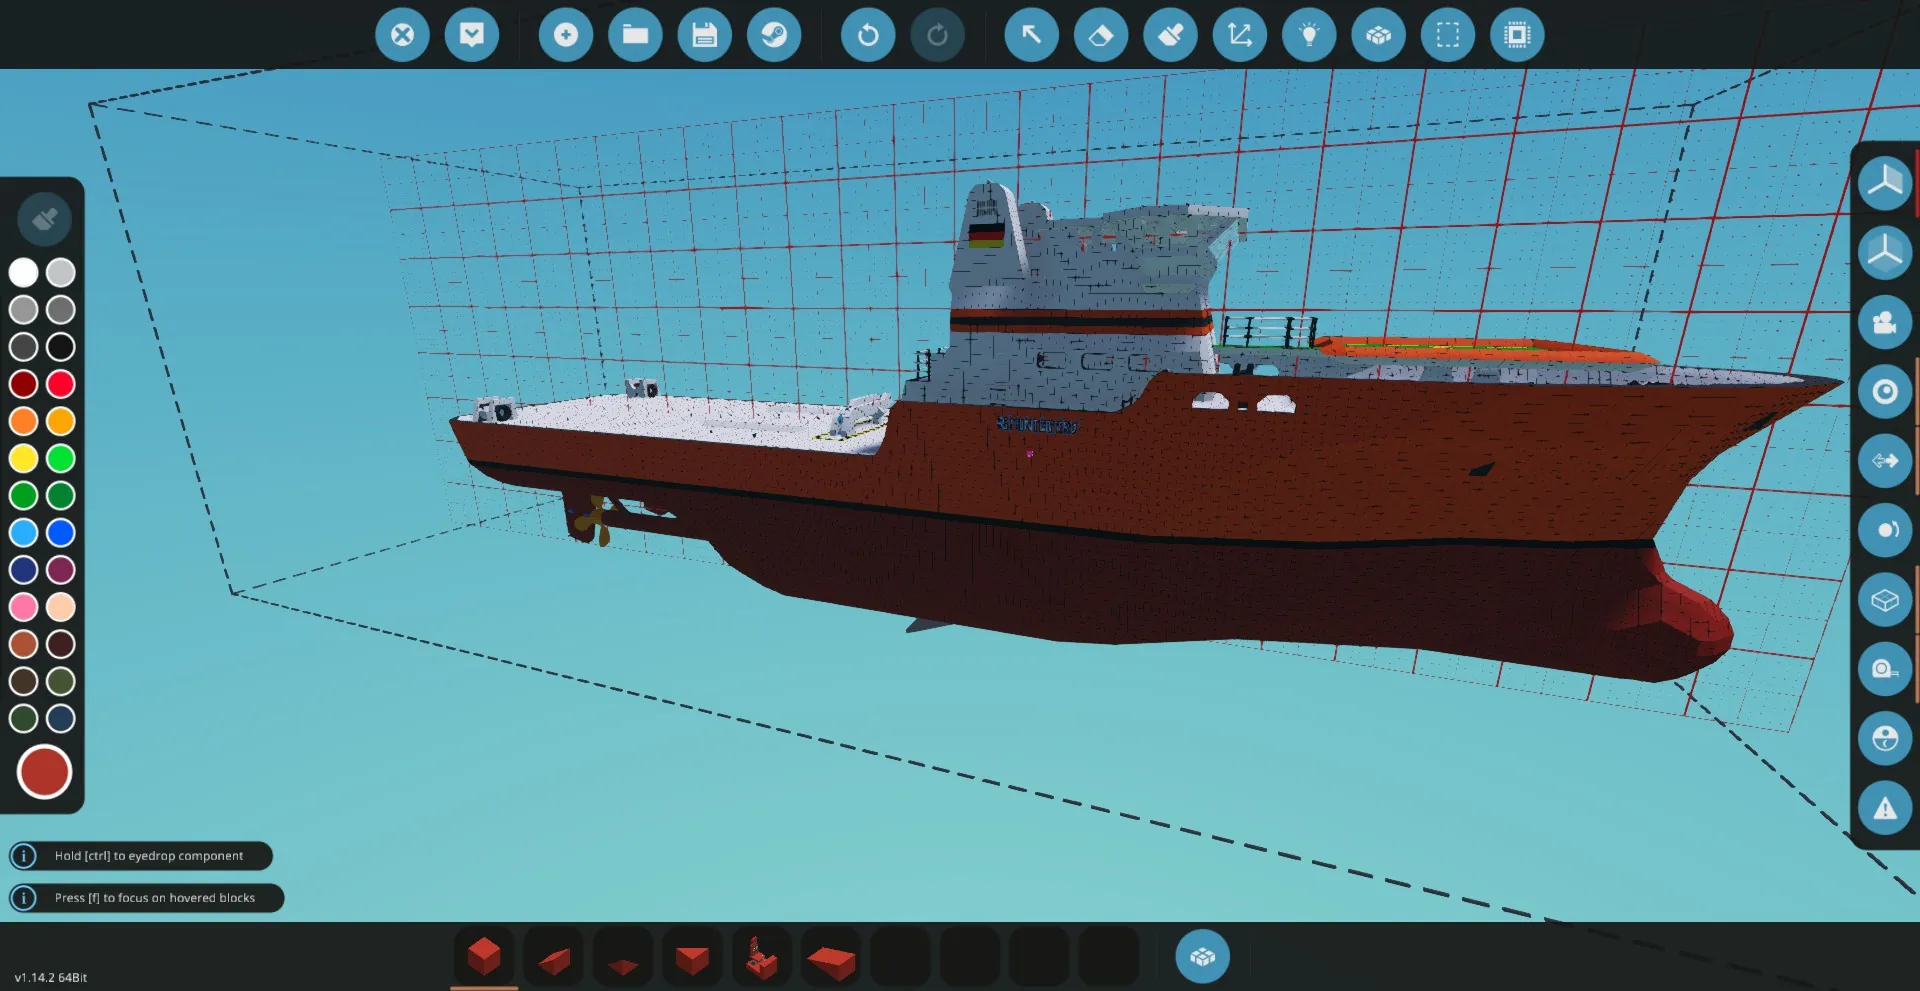This screenshot has height=991, width=1920.
Task: Exit the editor with the X button
Action: (402, 35)
